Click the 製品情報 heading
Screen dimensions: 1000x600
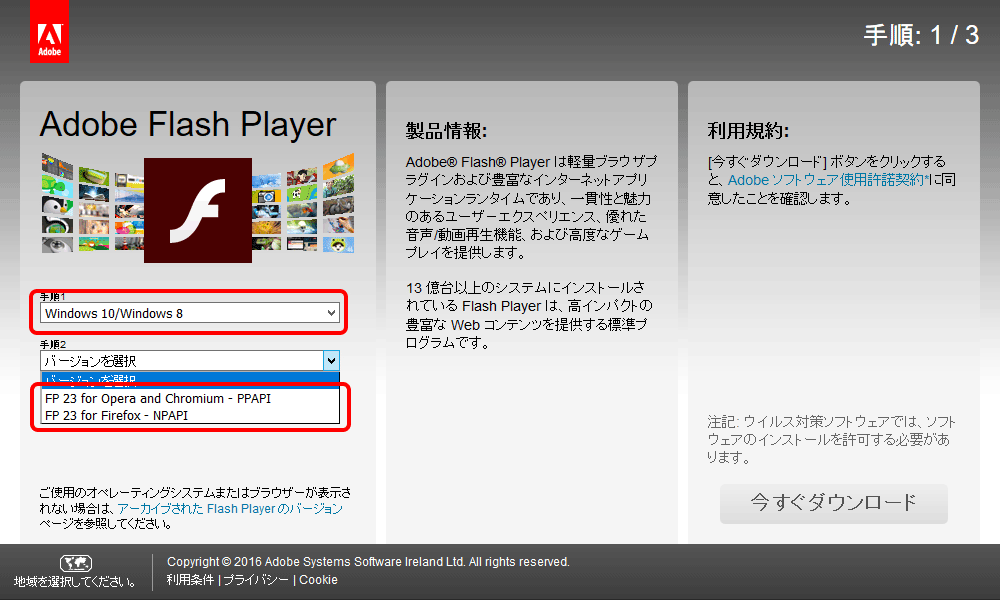(446, 131)
